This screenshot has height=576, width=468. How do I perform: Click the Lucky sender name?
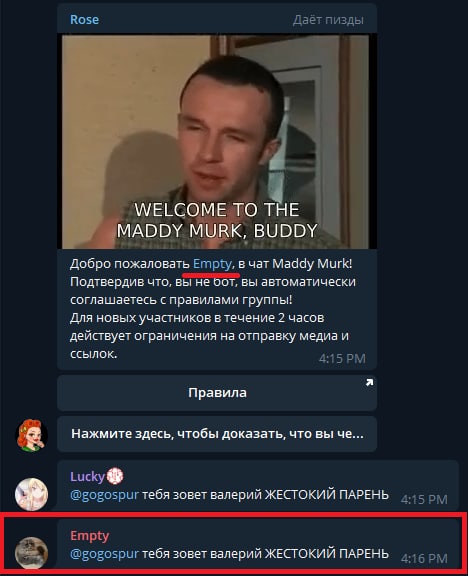point(87,476)
